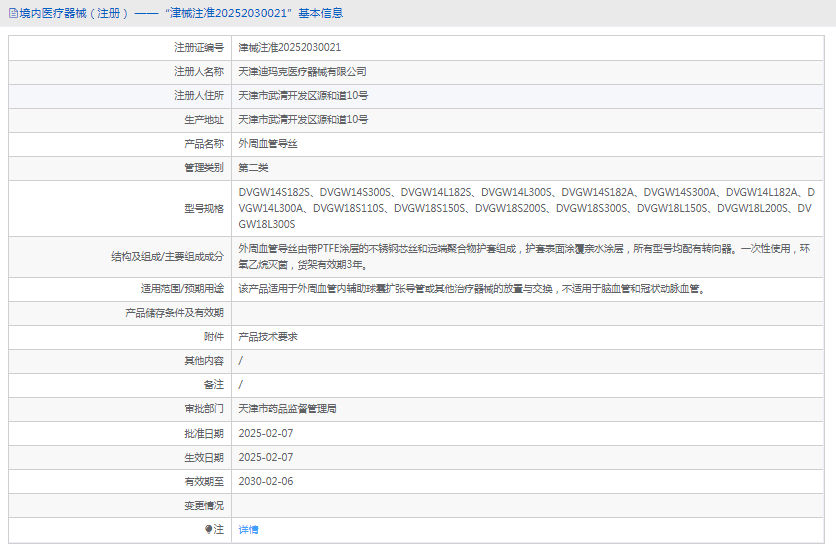Click the 型号规格 label
Image resolution: width=836 pixels, height=552 pixels.
pos(204,209)
